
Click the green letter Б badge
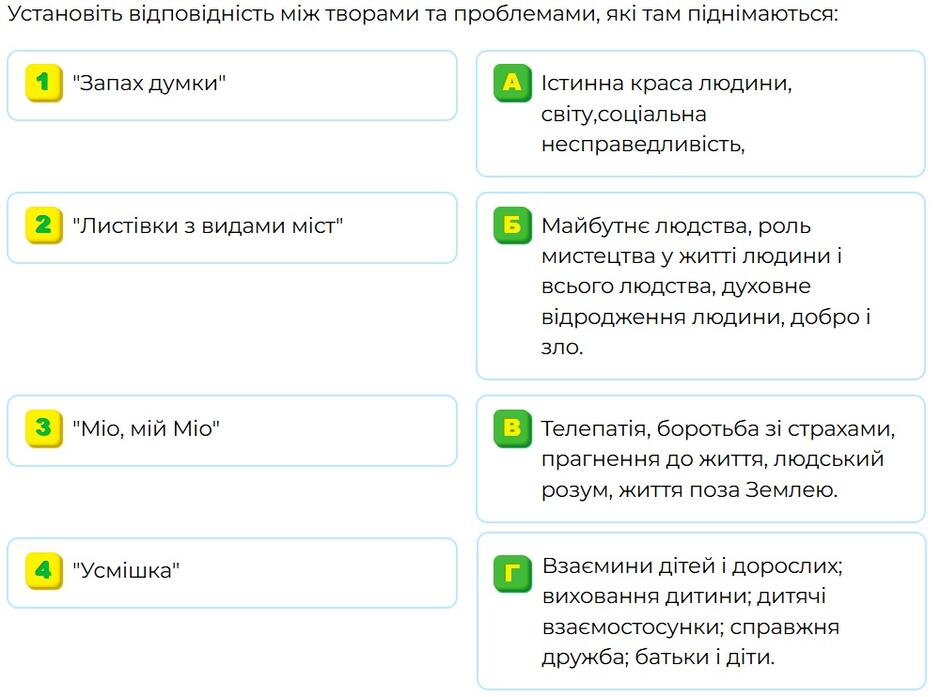(x=513, y=225)
